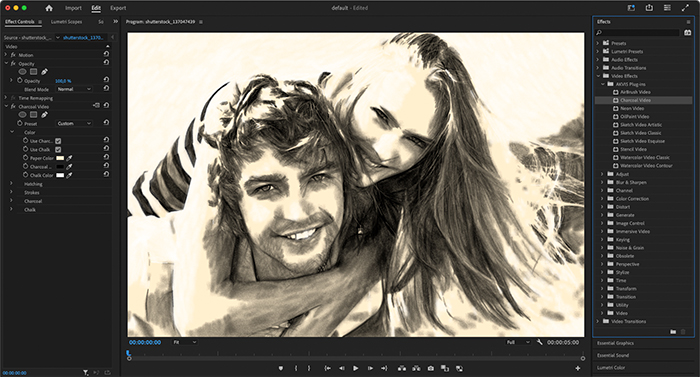Select the Edit workspace tab
Screen dimensions: 700x377
96,8
